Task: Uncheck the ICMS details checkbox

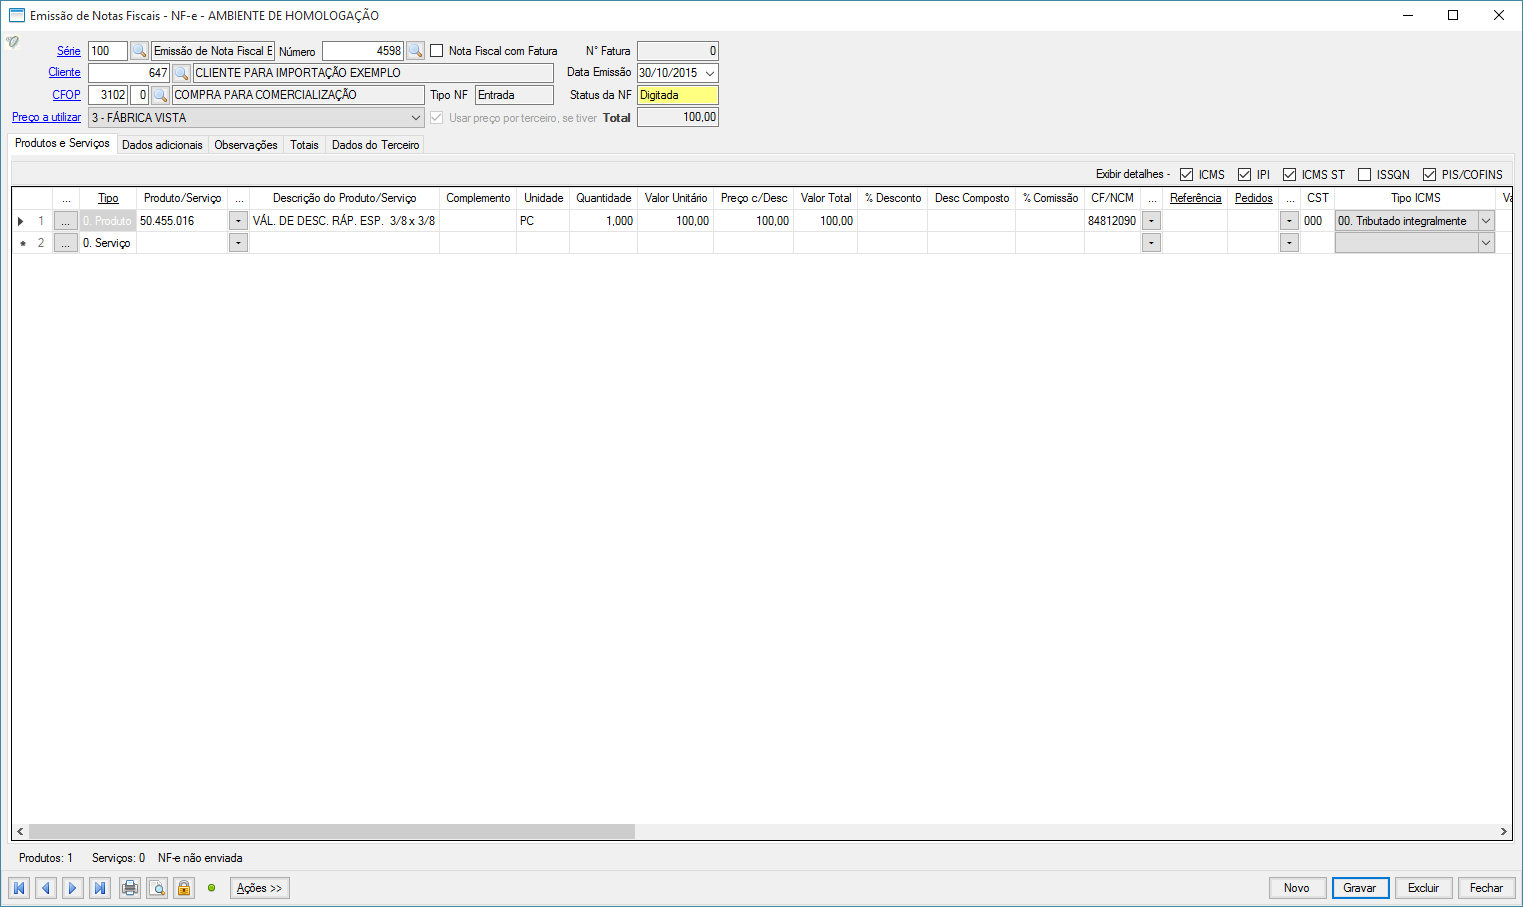Action: 1187,174
